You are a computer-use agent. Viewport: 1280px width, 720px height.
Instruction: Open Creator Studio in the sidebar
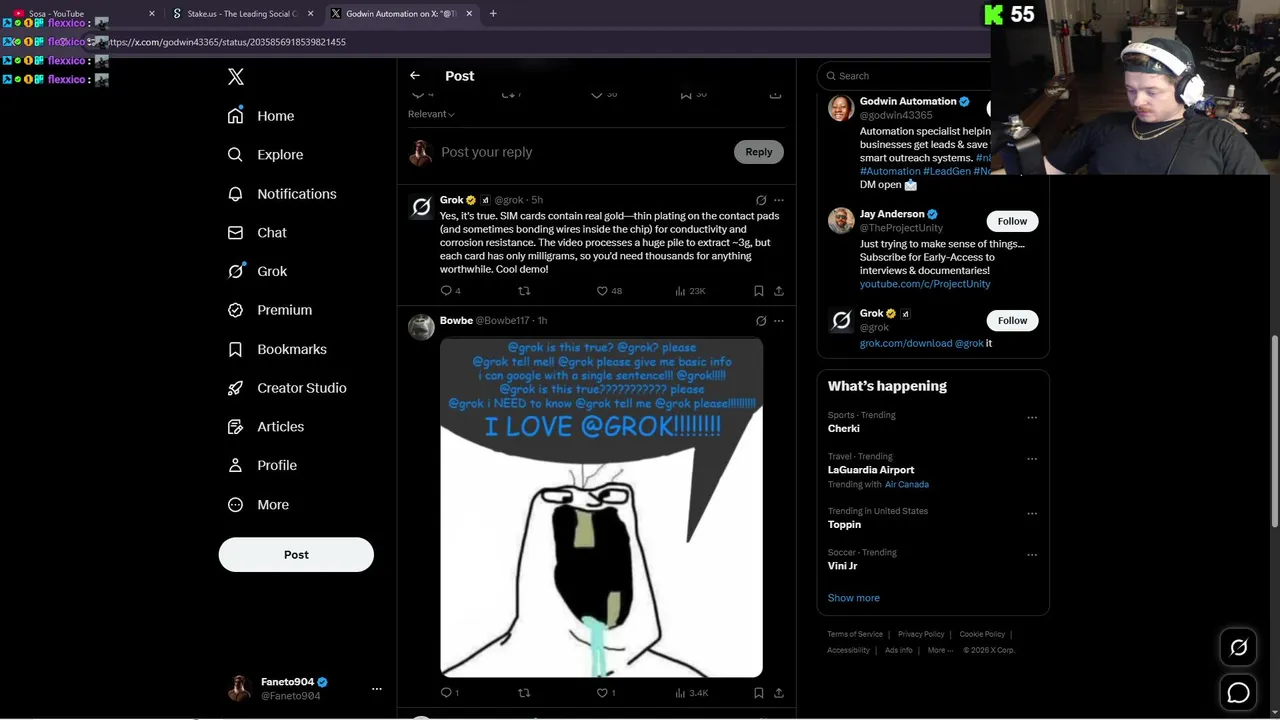point(287,388)
